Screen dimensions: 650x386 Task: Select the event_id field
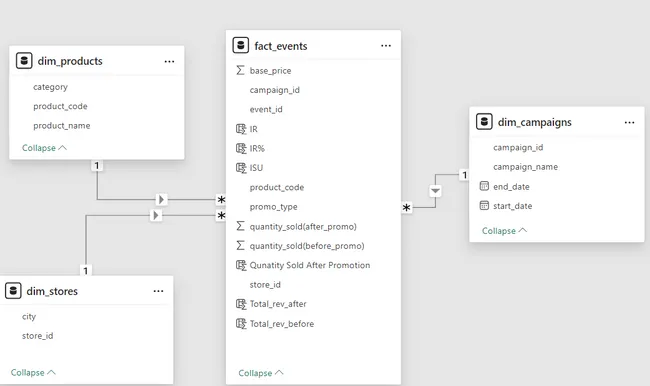tap(266, 109)
